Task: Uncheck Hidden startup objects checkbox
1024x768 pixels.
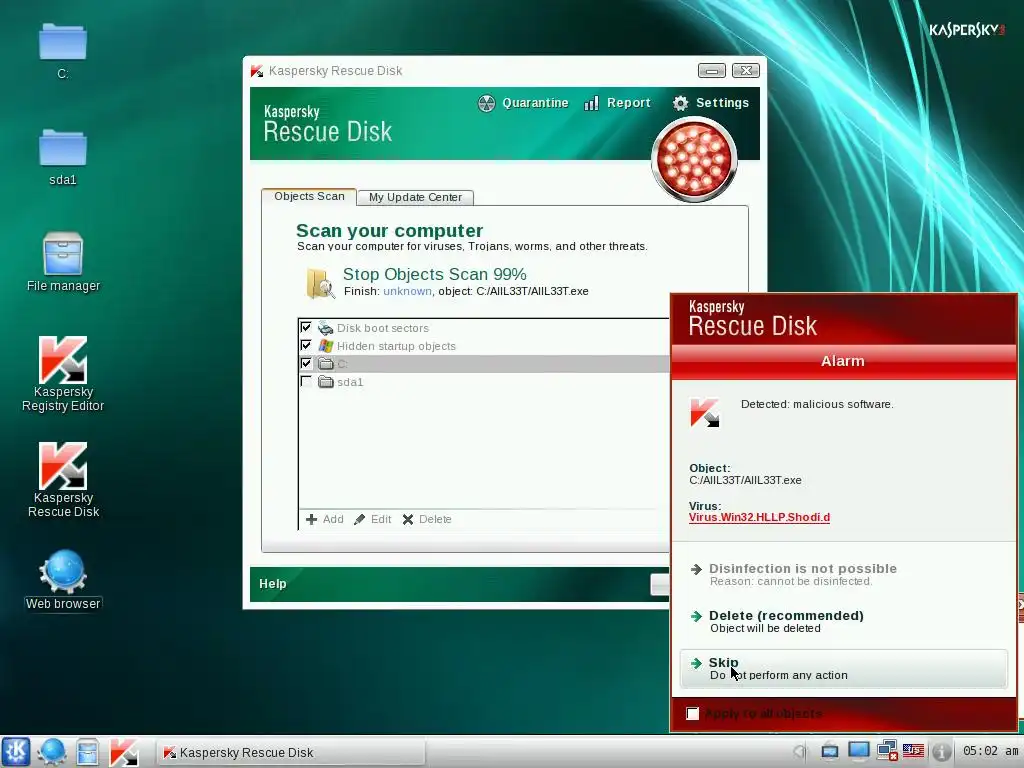Action: click(x=306, y=345)
